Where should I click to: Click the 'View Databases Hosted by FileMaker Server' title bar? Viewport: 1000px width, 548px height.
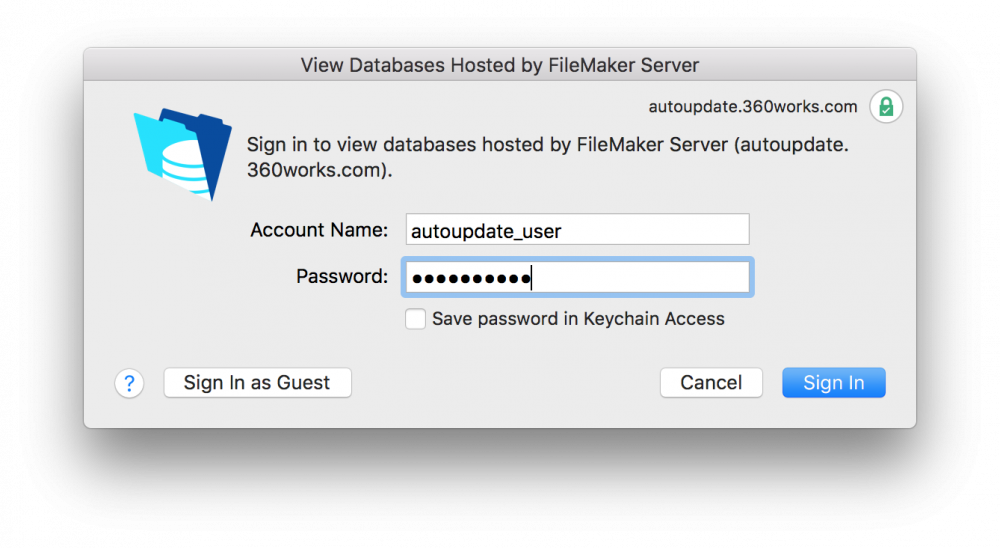pyautogui.click(x=499, y=65)
